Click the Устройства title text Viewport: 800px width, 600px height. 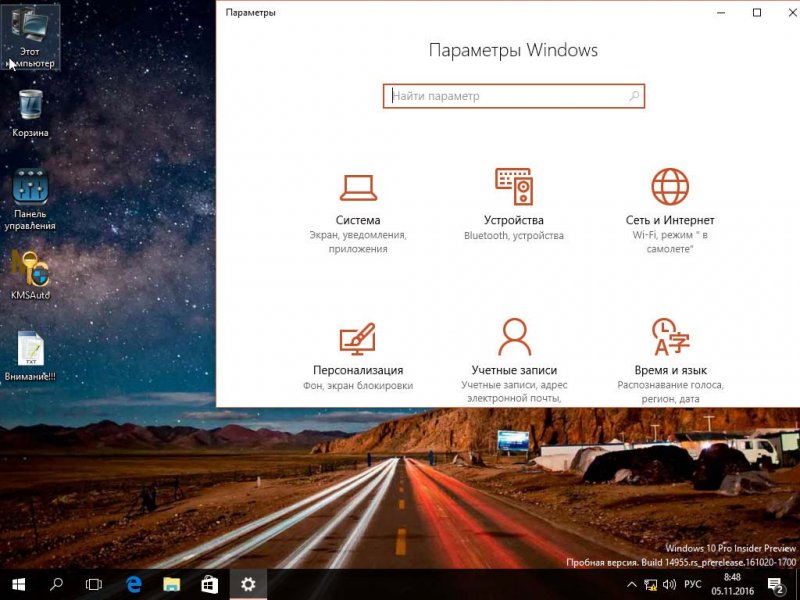514,220
